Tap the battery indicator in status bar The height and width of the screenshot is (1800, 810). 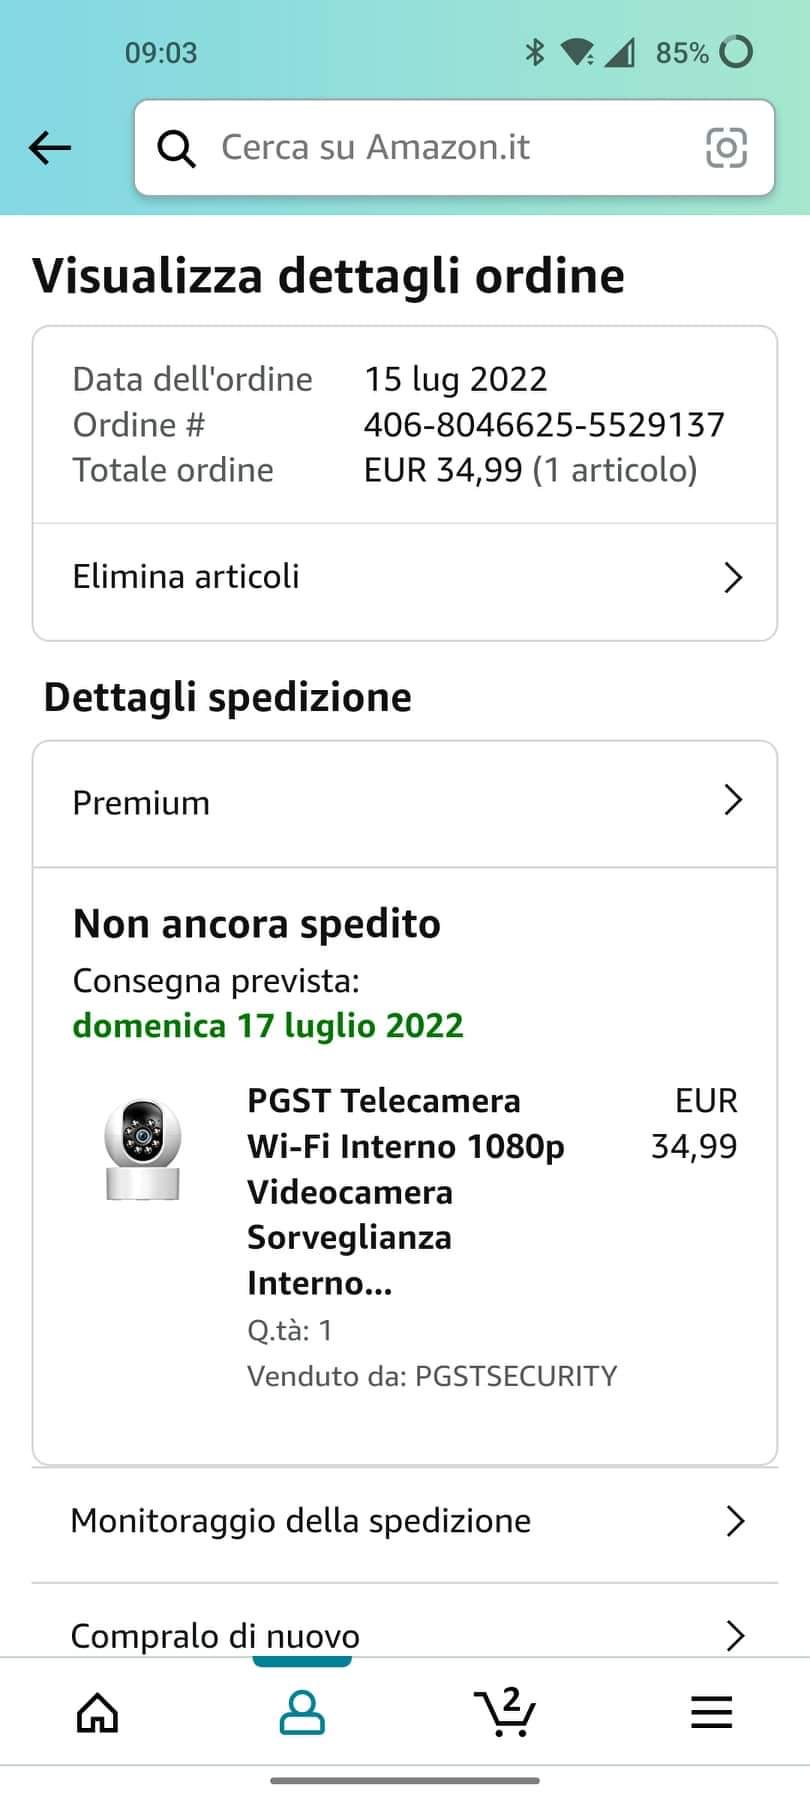[736, 52]
